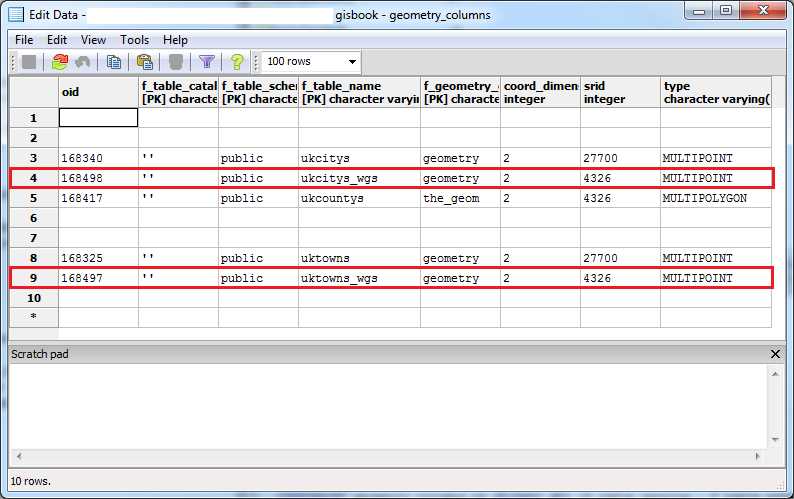794x499 pixels.
Task: Select row header 1
Action: click(x=33, y=118)
